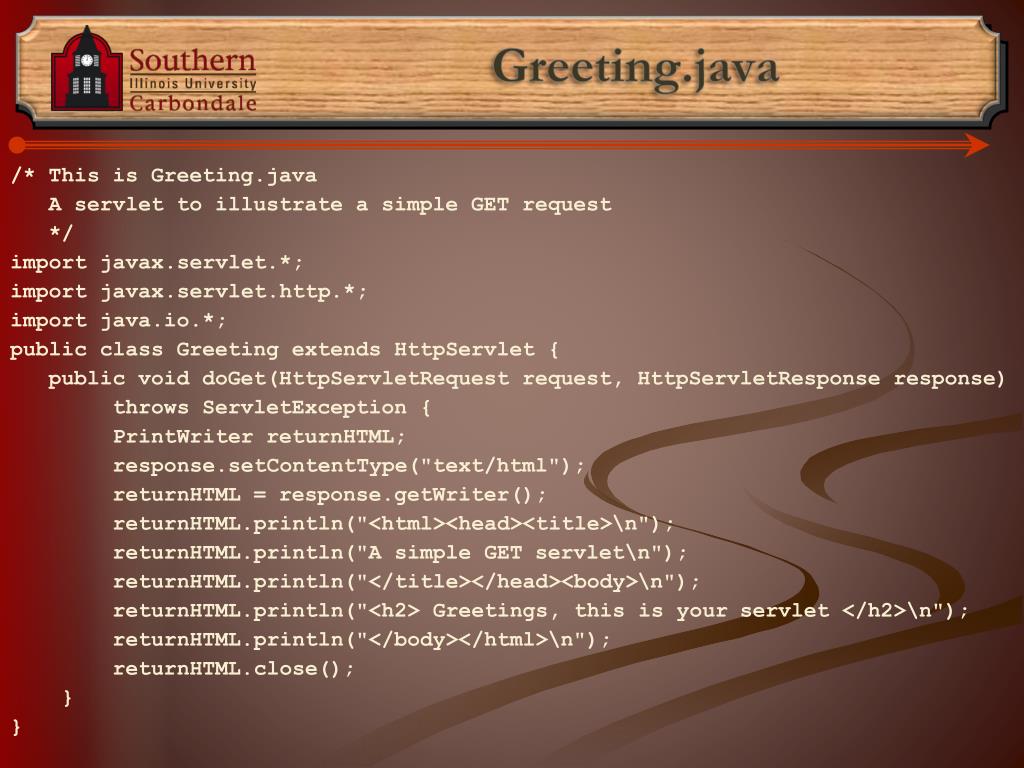The image size is (1024, 768).
Task: Click the line 'PrintWriter returnHTML;'
Action: point(259,436)
